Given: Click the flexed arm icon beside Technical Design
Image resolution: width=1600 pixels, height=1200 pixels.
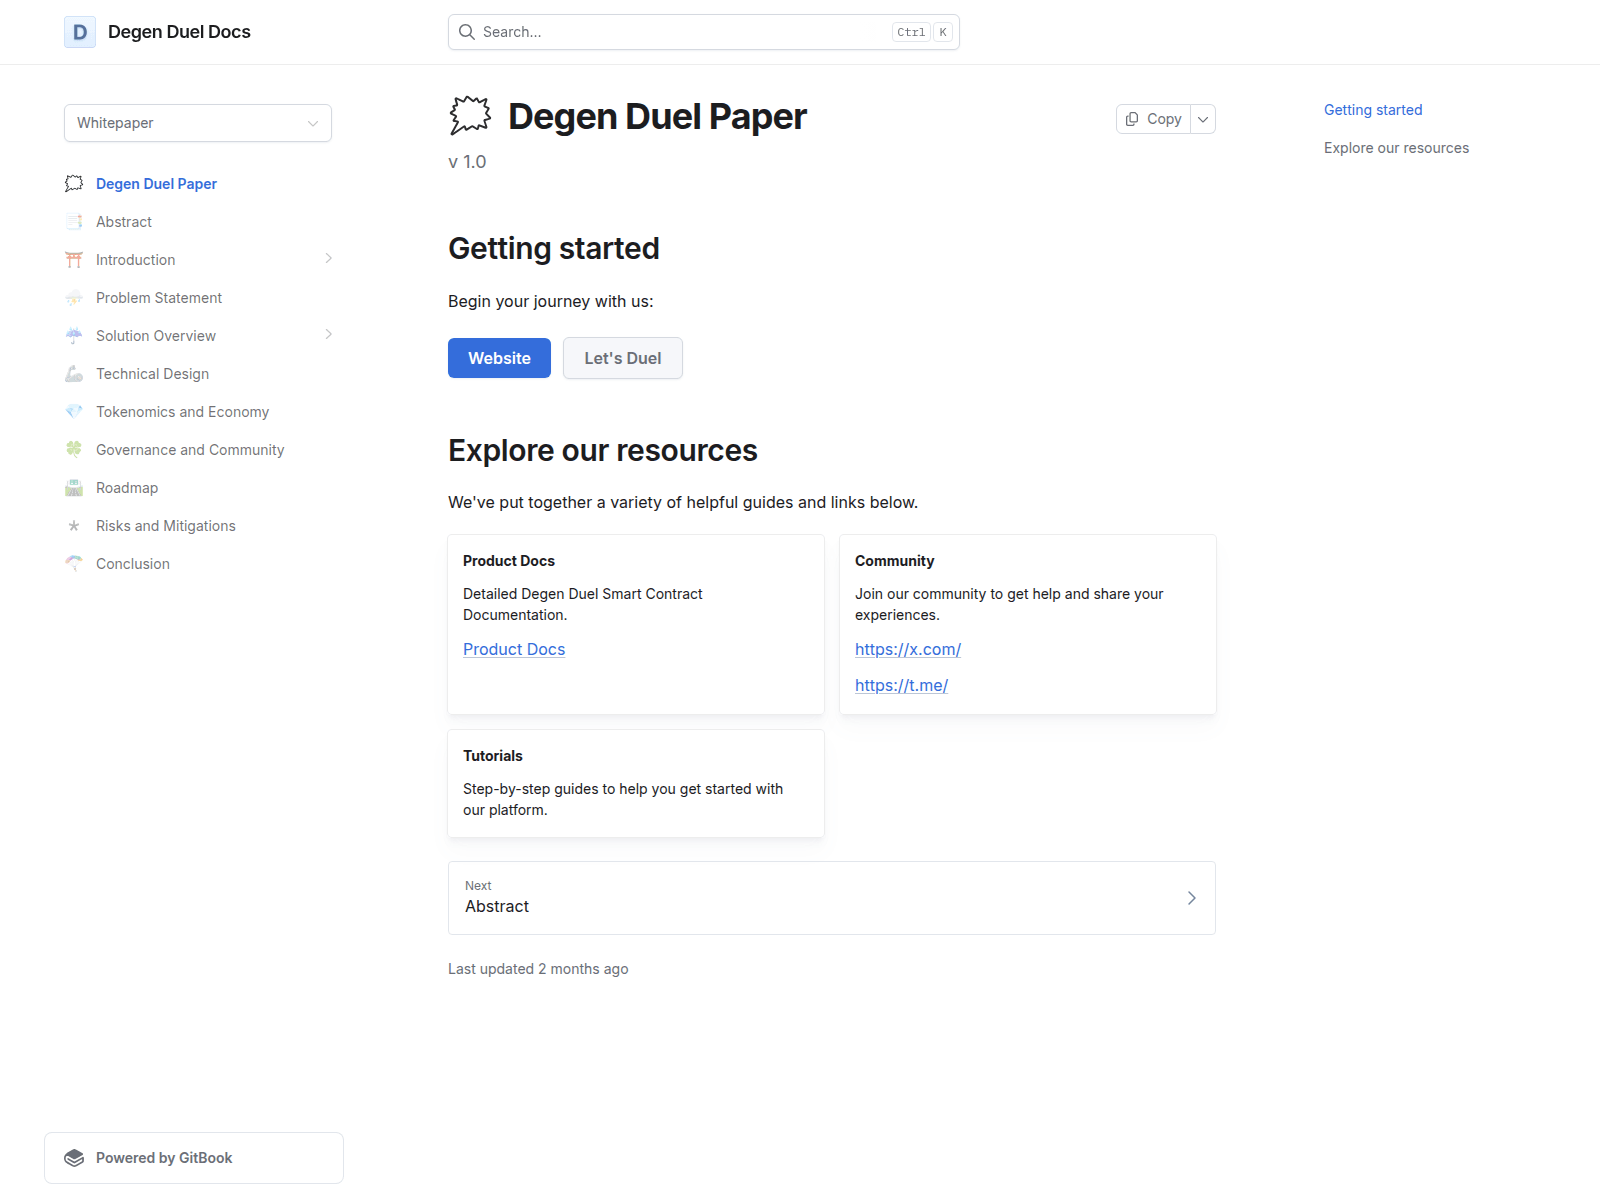Looking at the screenshot, I should click(74, 374).
